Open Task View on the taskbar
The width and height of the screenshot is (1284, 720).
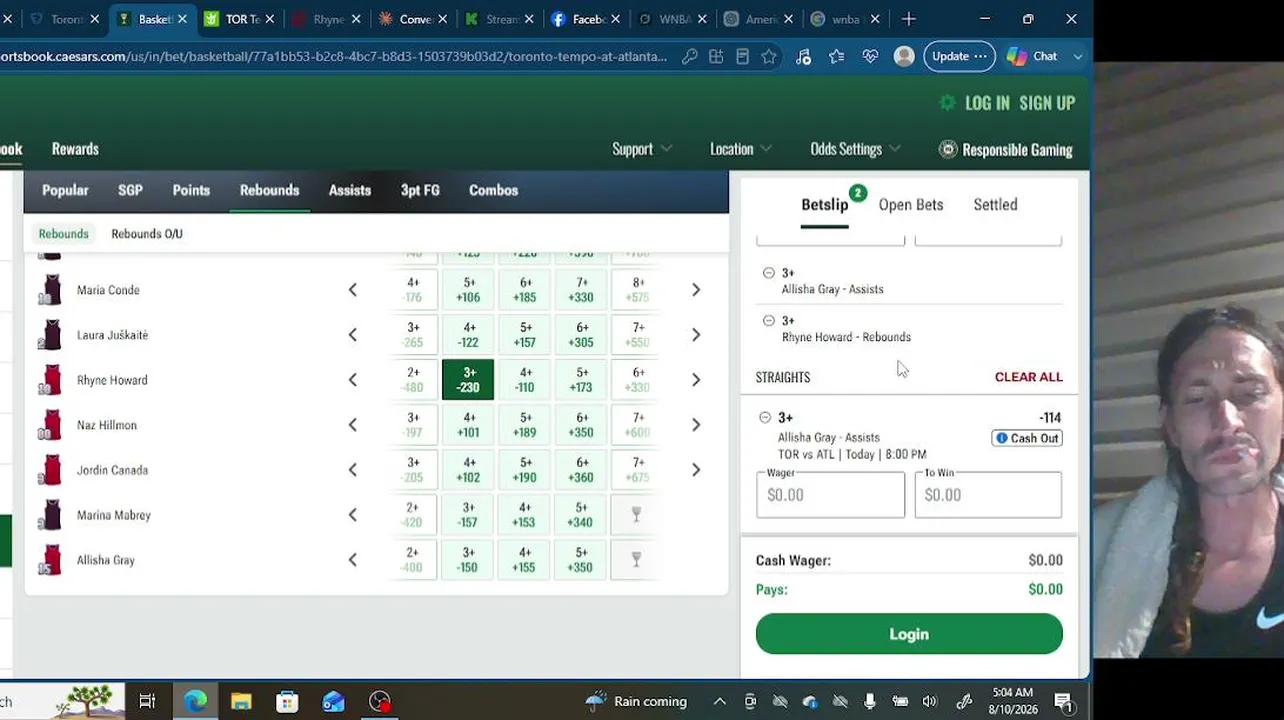tap(147, 702)
